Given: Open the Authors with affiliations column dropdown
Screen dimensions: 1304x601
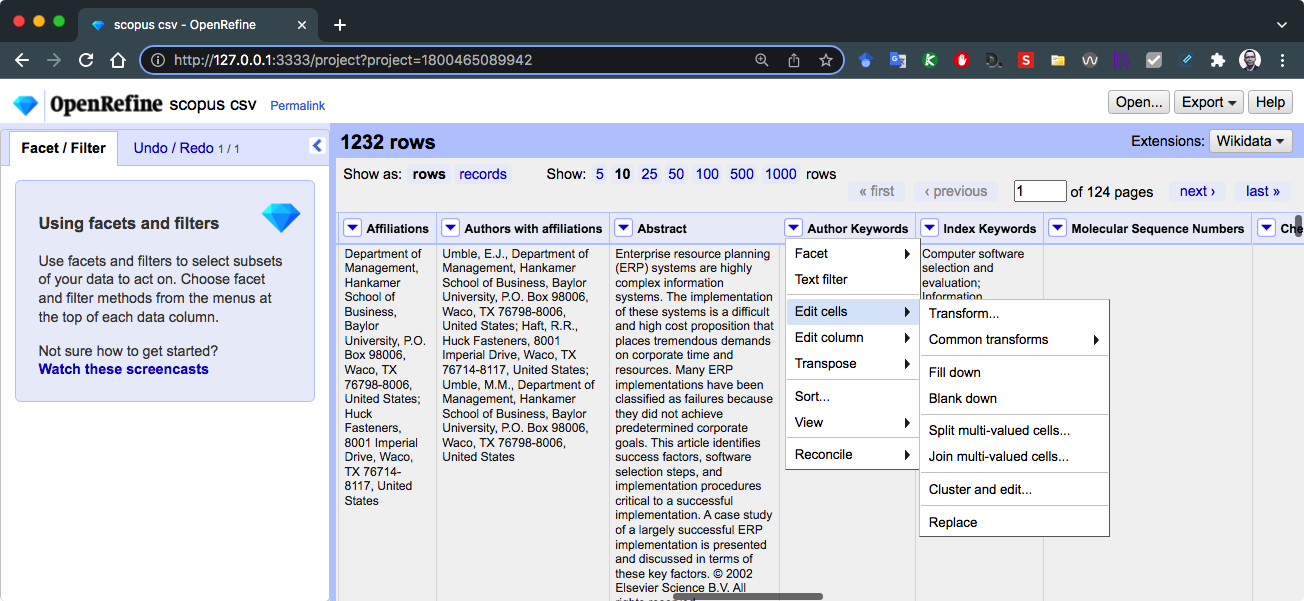Looking at the screenshot, I should (x=450, y=228).
